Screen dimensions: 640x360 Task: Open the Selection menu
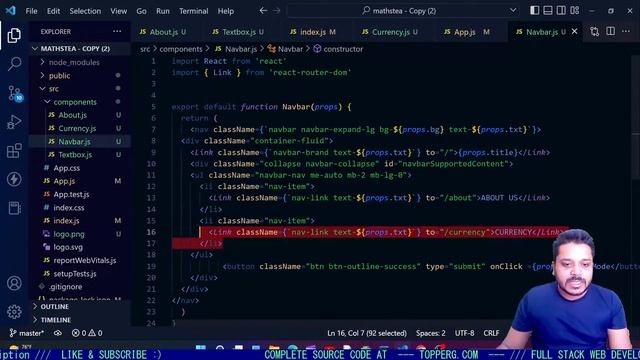pos(85,11)
